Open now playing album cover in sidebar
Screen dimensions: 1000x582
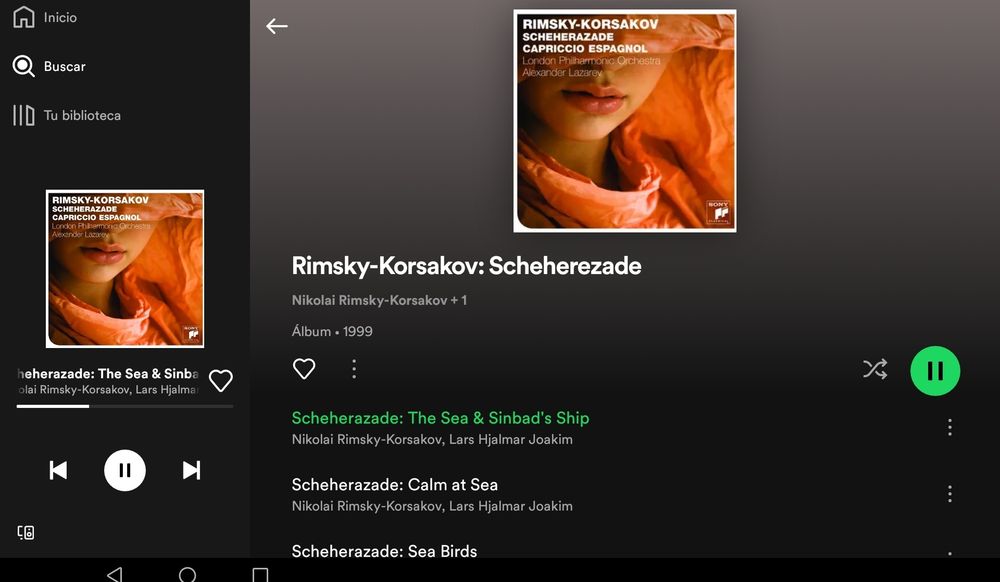coord(125,268)
